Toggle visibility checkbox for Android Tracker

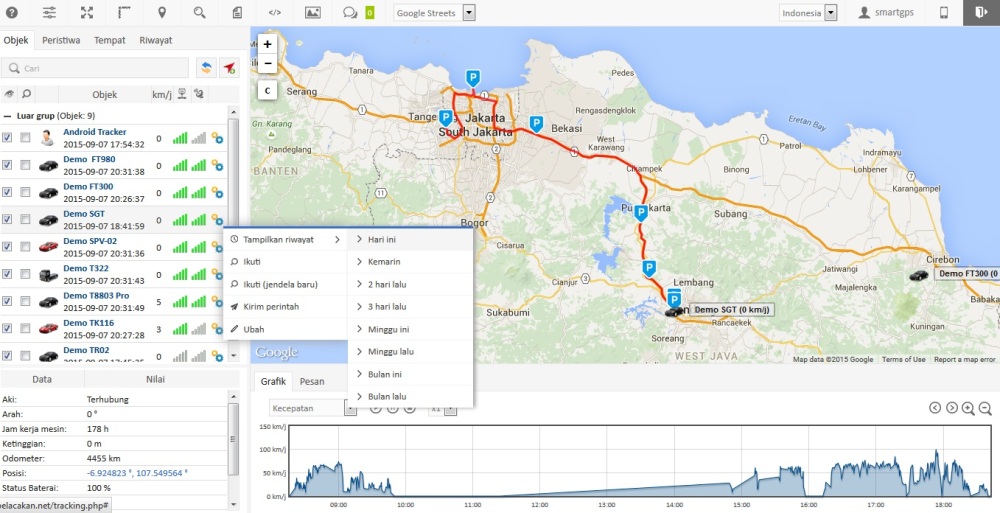tap(7, 137)
